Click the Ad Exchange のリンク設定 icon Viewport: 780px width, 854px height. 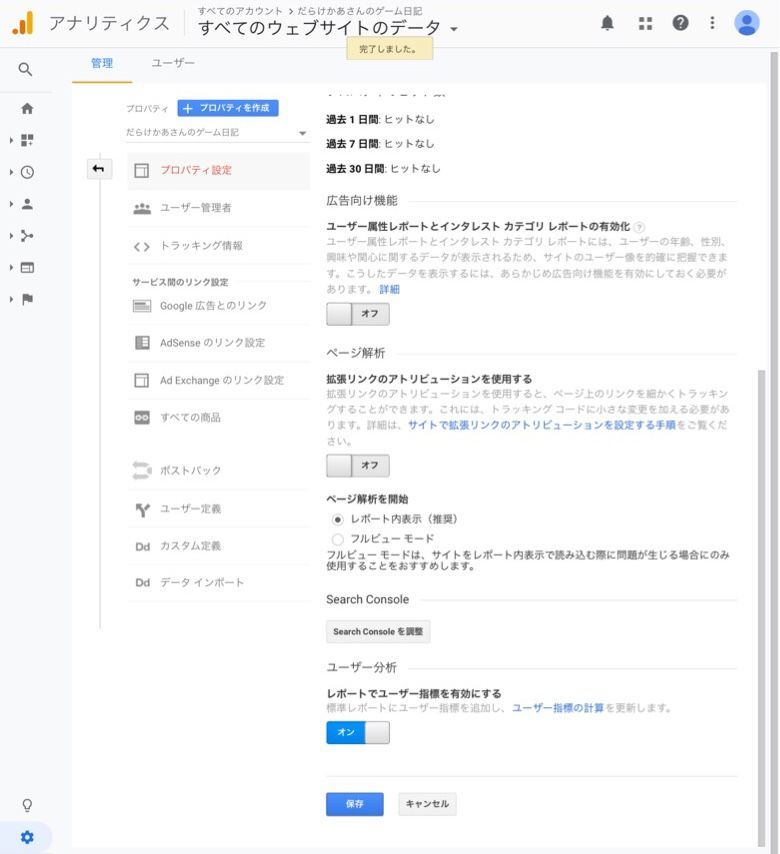tap(142, 380)
